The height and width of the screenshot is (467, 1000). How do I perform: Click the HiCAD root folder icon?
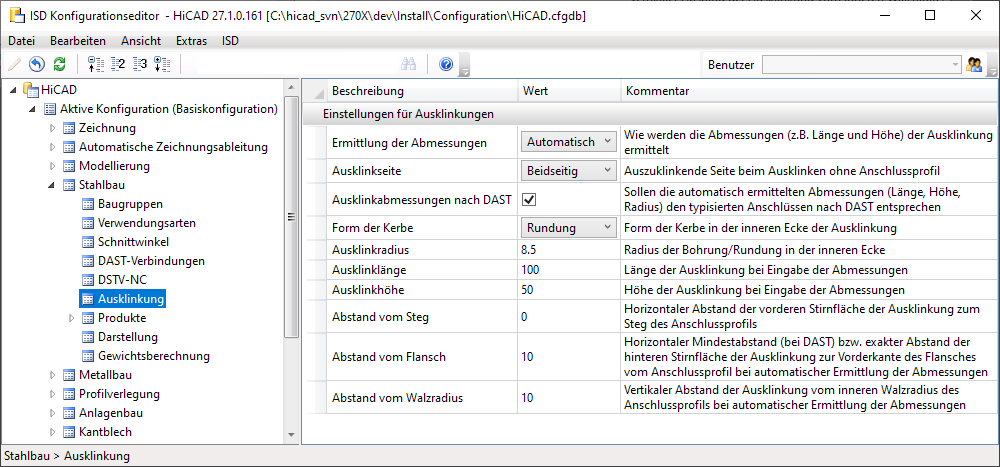pos(30,89)
